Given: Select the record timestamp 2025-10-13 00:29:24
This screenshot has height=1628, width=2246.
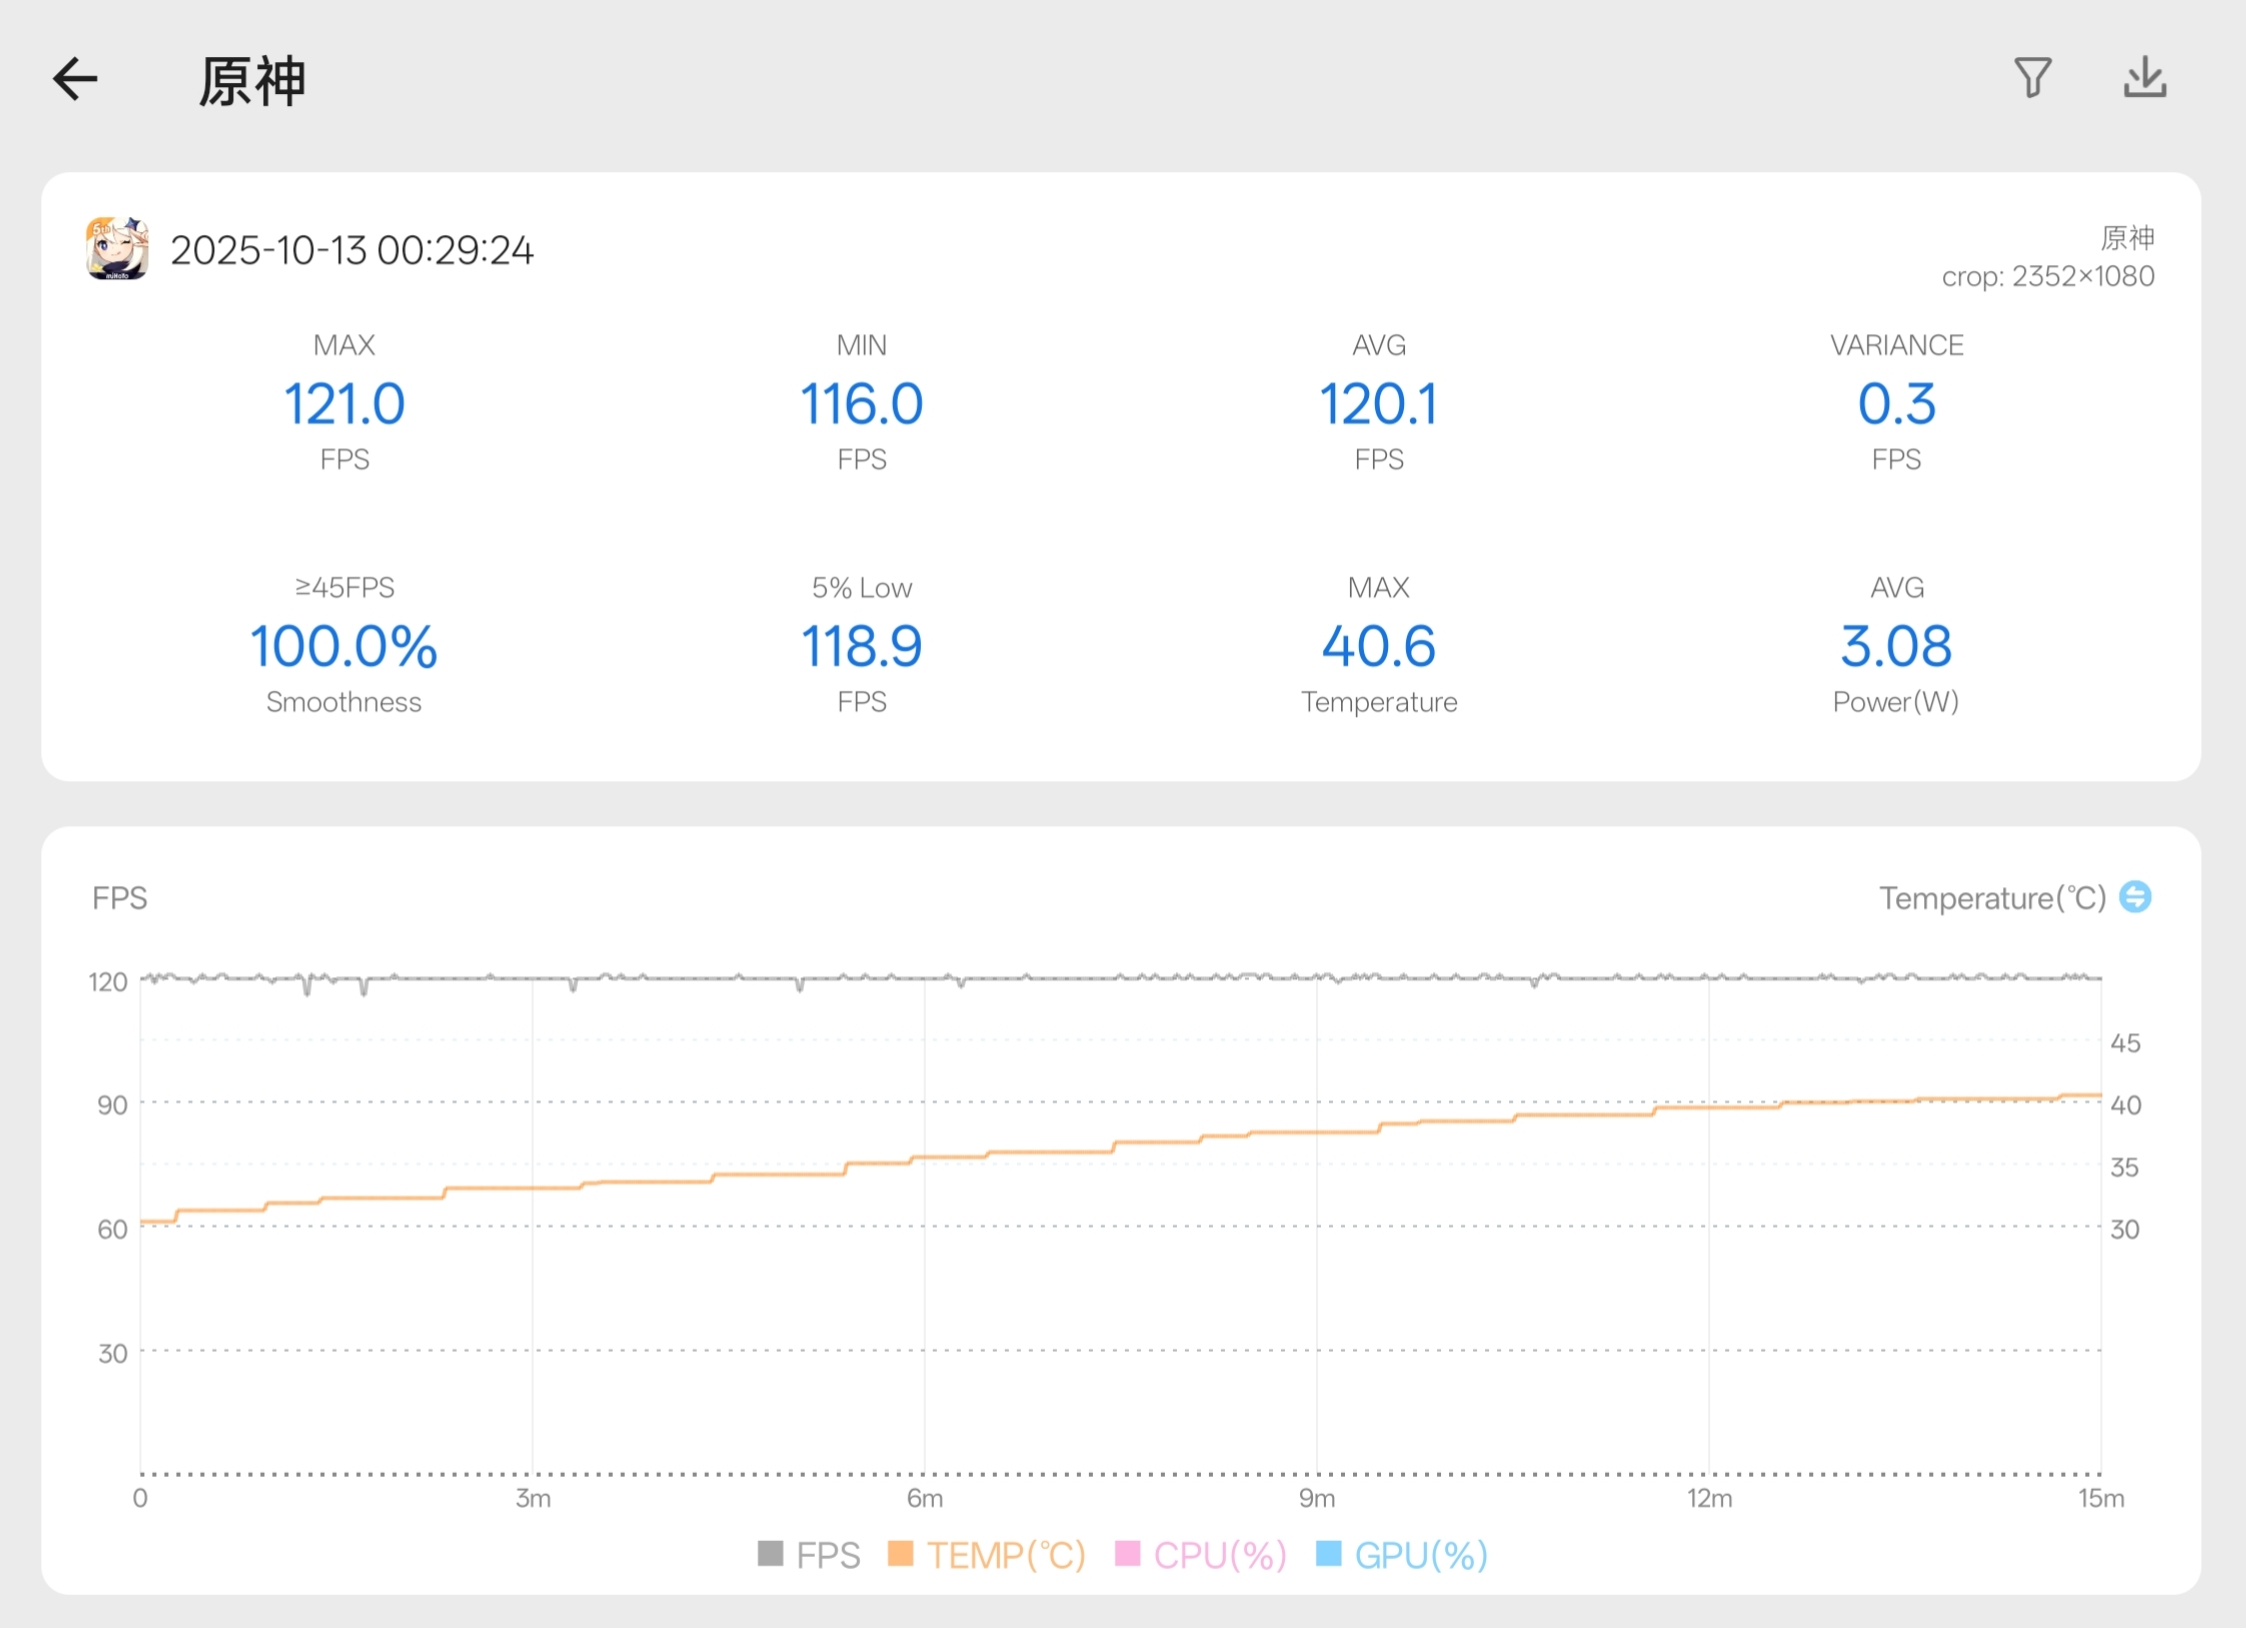Looking at the screenshot, I should (x=352, y=250).
